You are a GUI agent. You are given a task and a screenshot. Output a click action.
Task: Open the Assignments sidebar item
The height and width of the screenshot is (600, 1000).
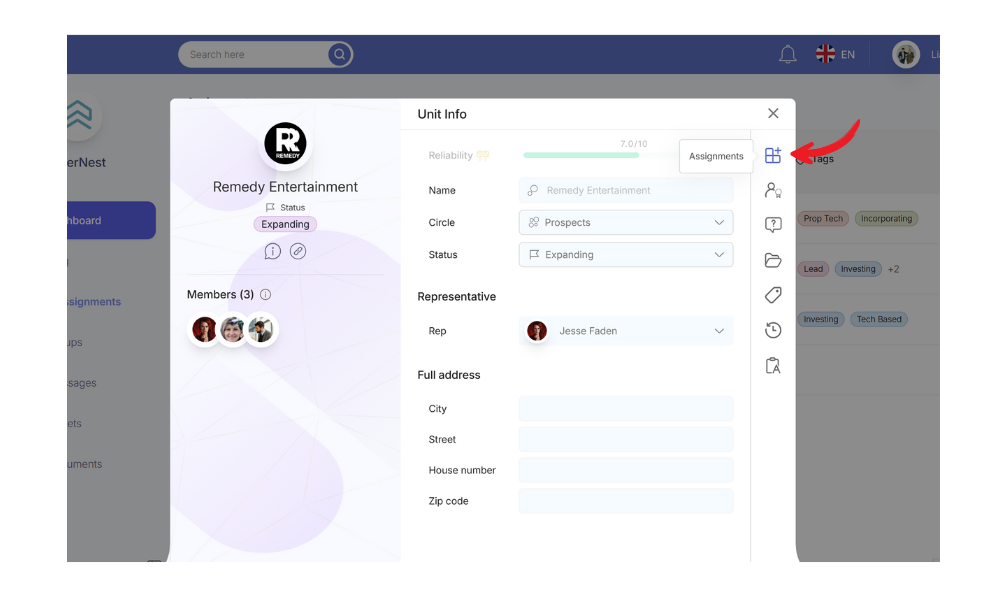point(94,302)
